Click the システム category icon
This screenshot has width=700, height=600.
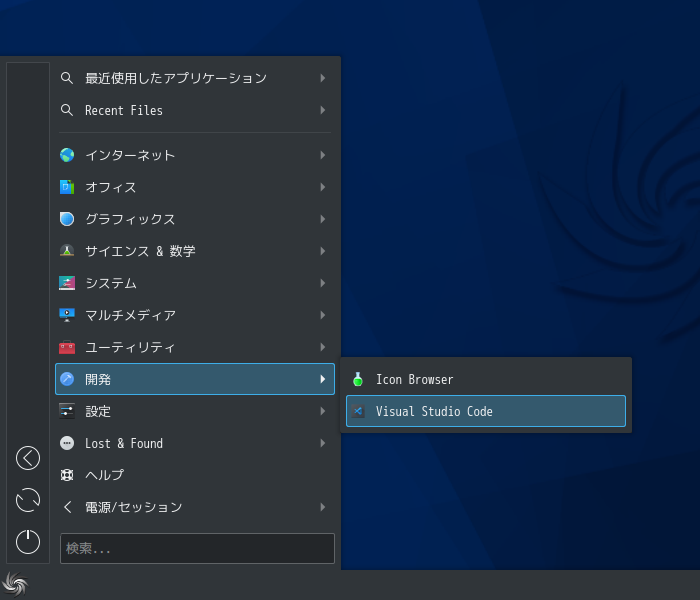[x=67, y=283]
